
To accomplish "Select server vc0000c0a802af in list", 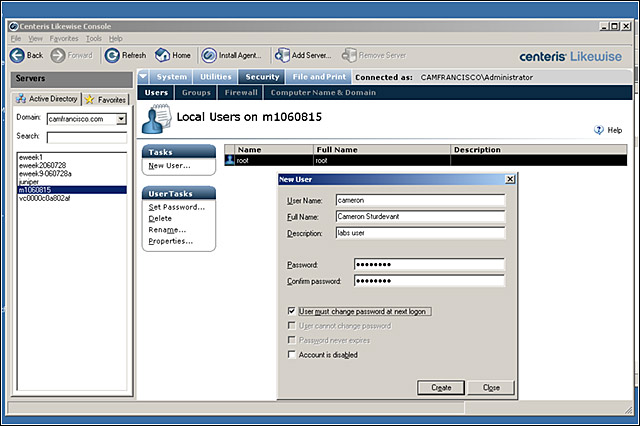I will (72, 198).
